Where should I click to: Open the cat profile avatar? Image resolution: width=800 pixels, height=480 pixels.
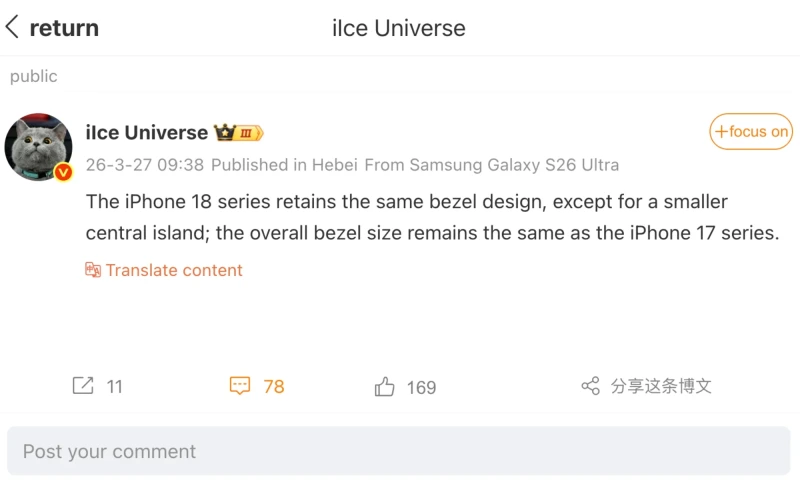point(38,147)
